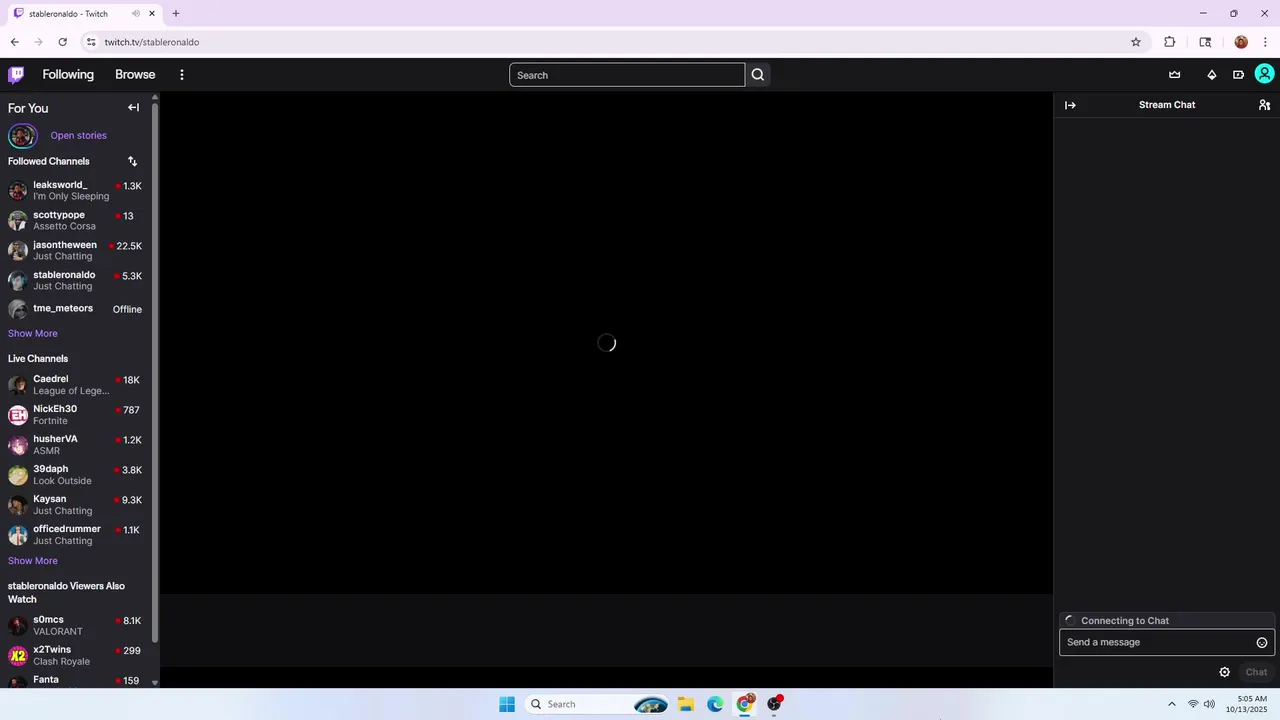This screenshot has width=1280, height=720.
Task: Open the emote picker smiley
Action: click(1262, 643)
